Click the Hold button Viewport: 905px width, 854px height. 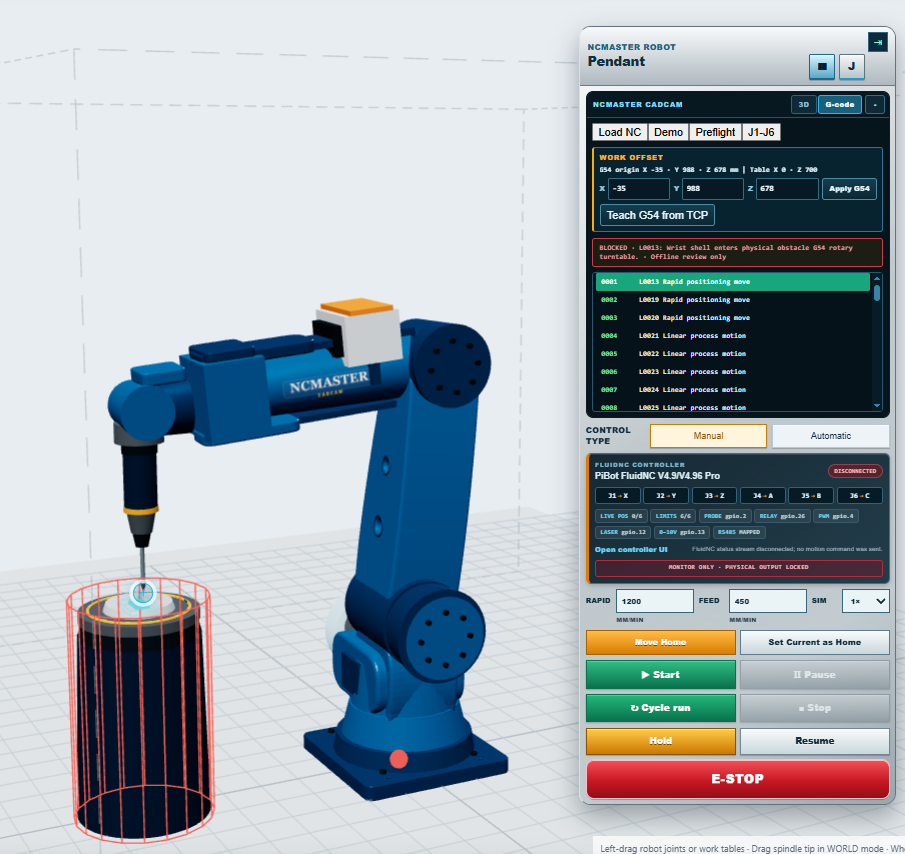[660, 741]
